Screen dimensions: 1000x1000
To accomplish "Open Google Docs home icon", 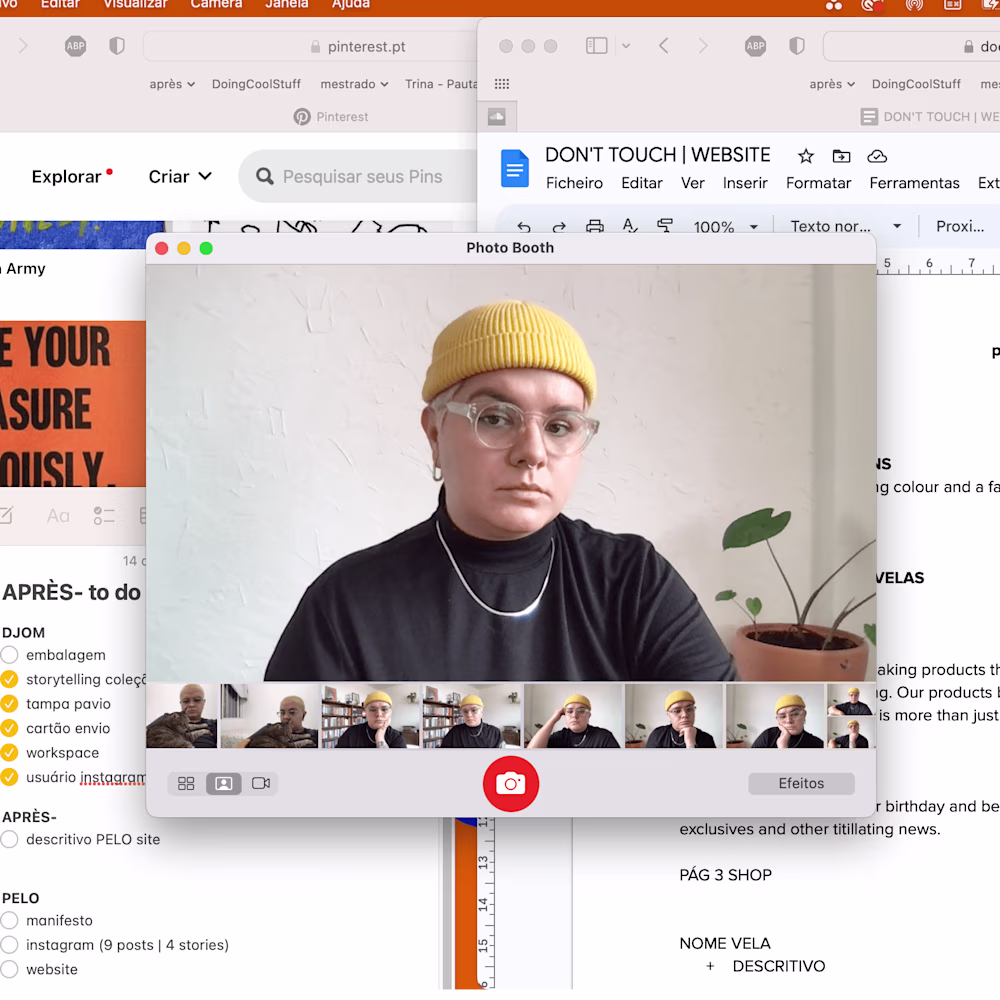I will point(515,168).
